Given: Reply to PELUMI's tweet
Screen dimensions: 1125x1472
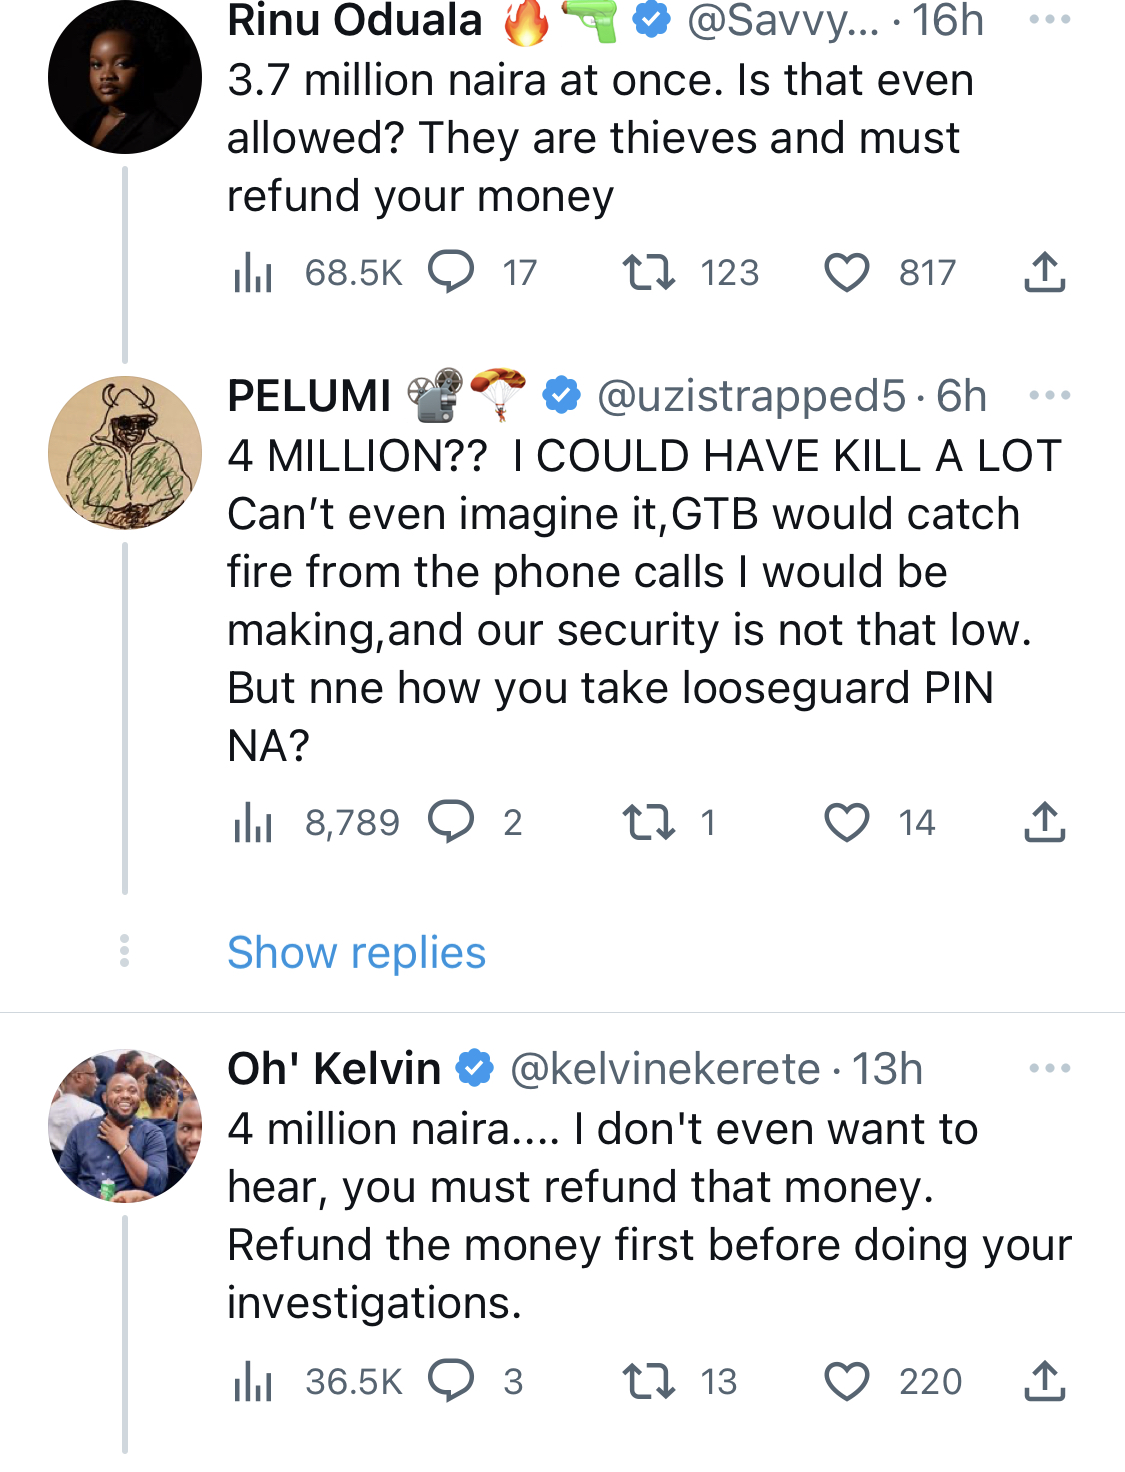Looking at the screenshot, I should 451,822.
